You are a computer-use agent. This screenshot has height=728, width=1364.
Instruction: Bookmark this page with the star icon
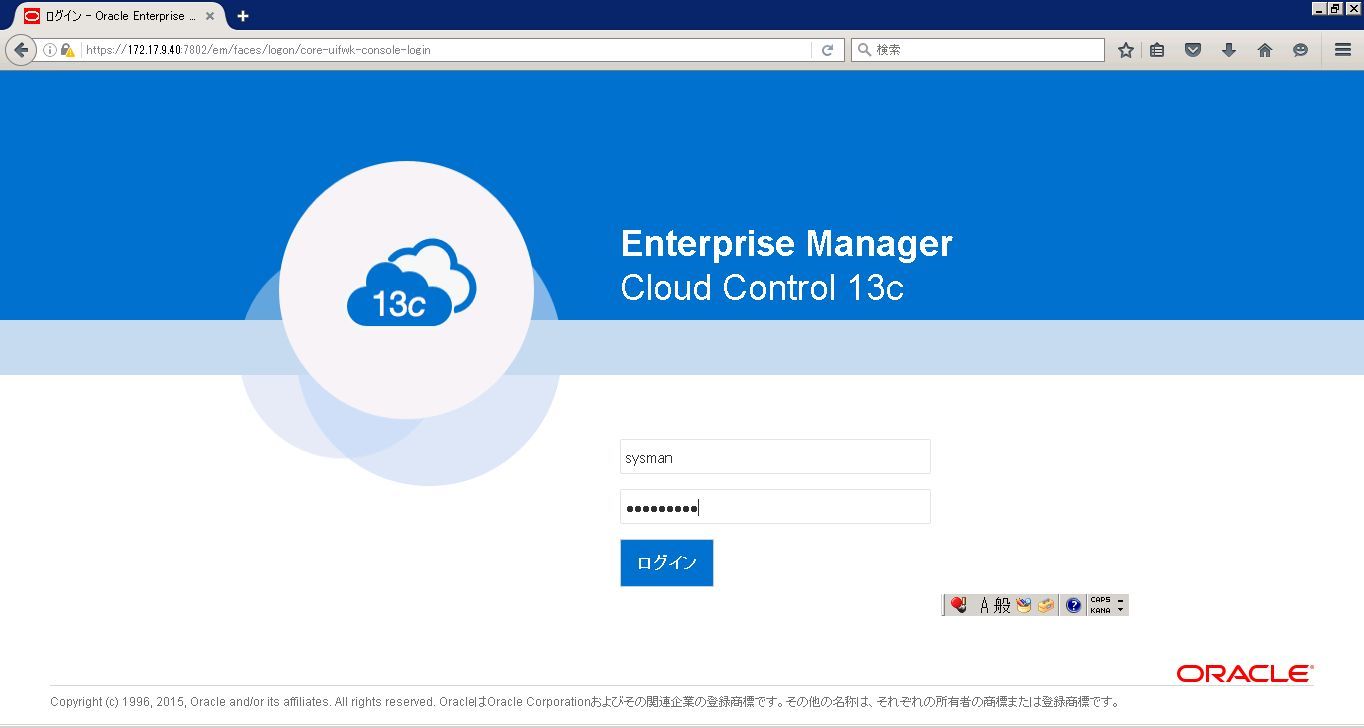click(x=1126, y=50)
